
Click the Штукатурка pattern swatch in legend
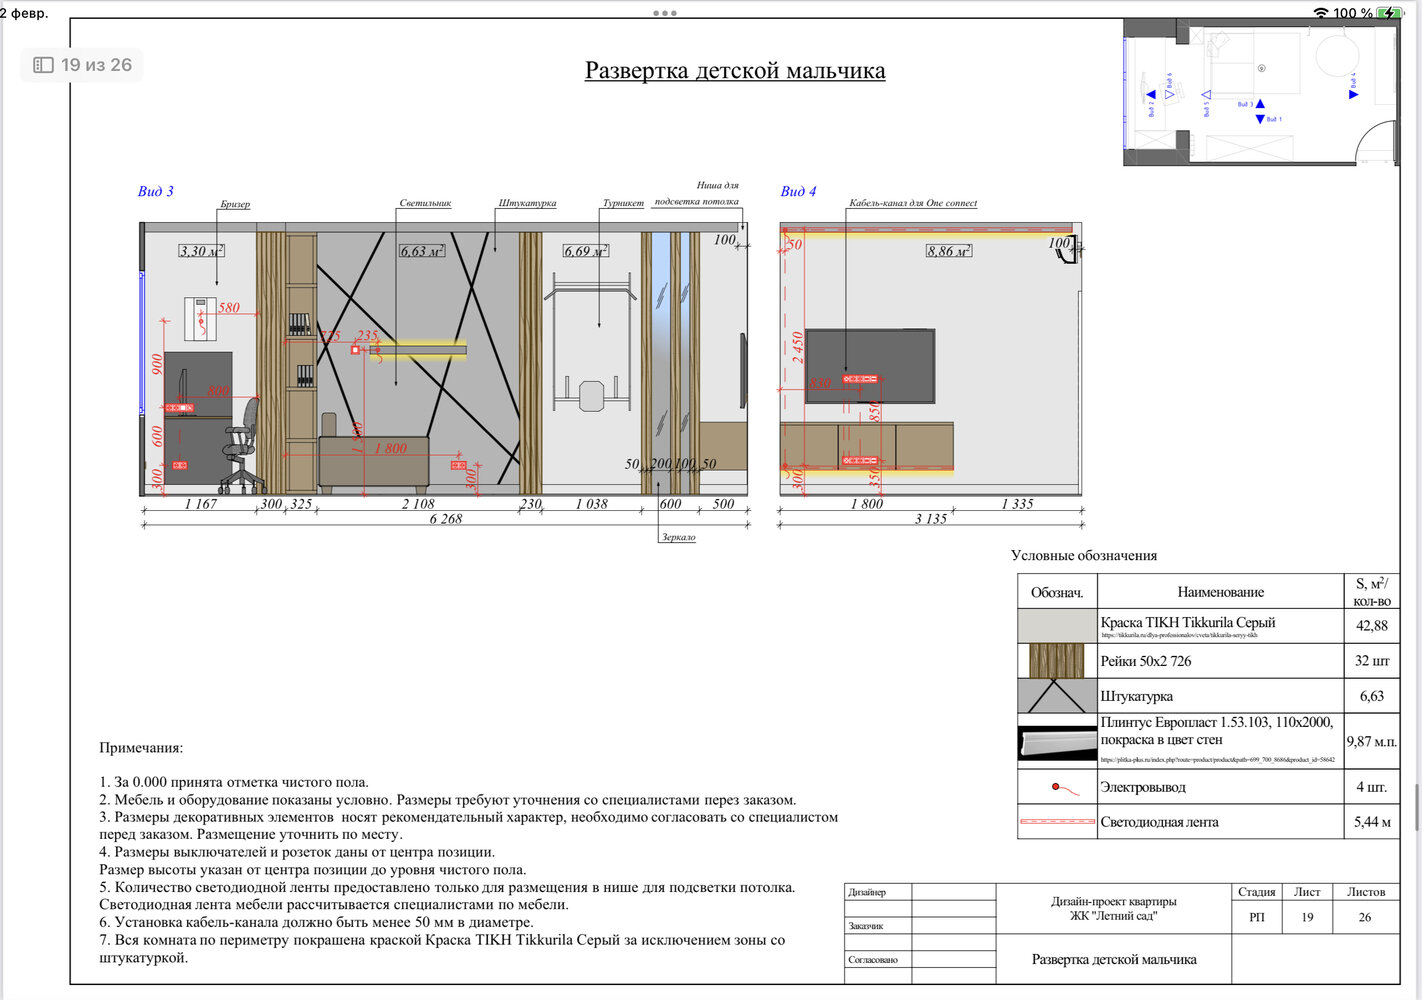1057,696
